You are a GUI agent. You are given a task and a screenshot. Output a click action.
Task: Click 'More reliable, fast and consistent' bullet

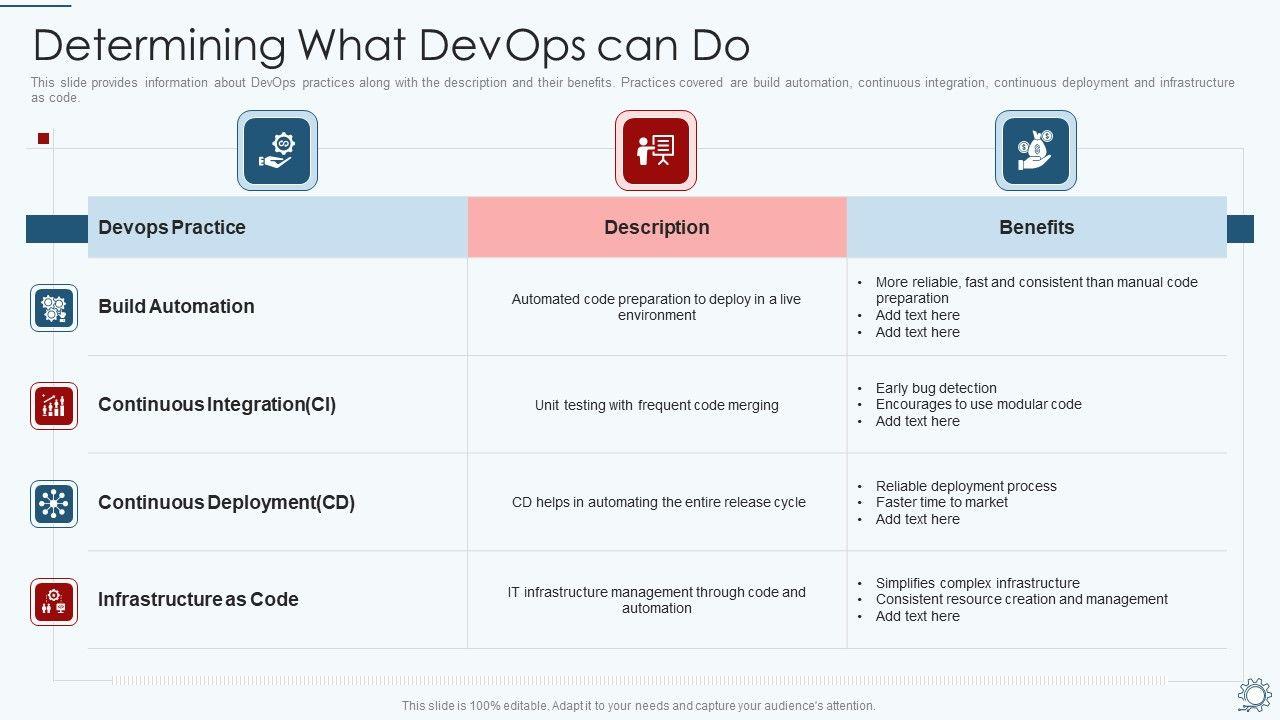click(x=1036, y=290)
